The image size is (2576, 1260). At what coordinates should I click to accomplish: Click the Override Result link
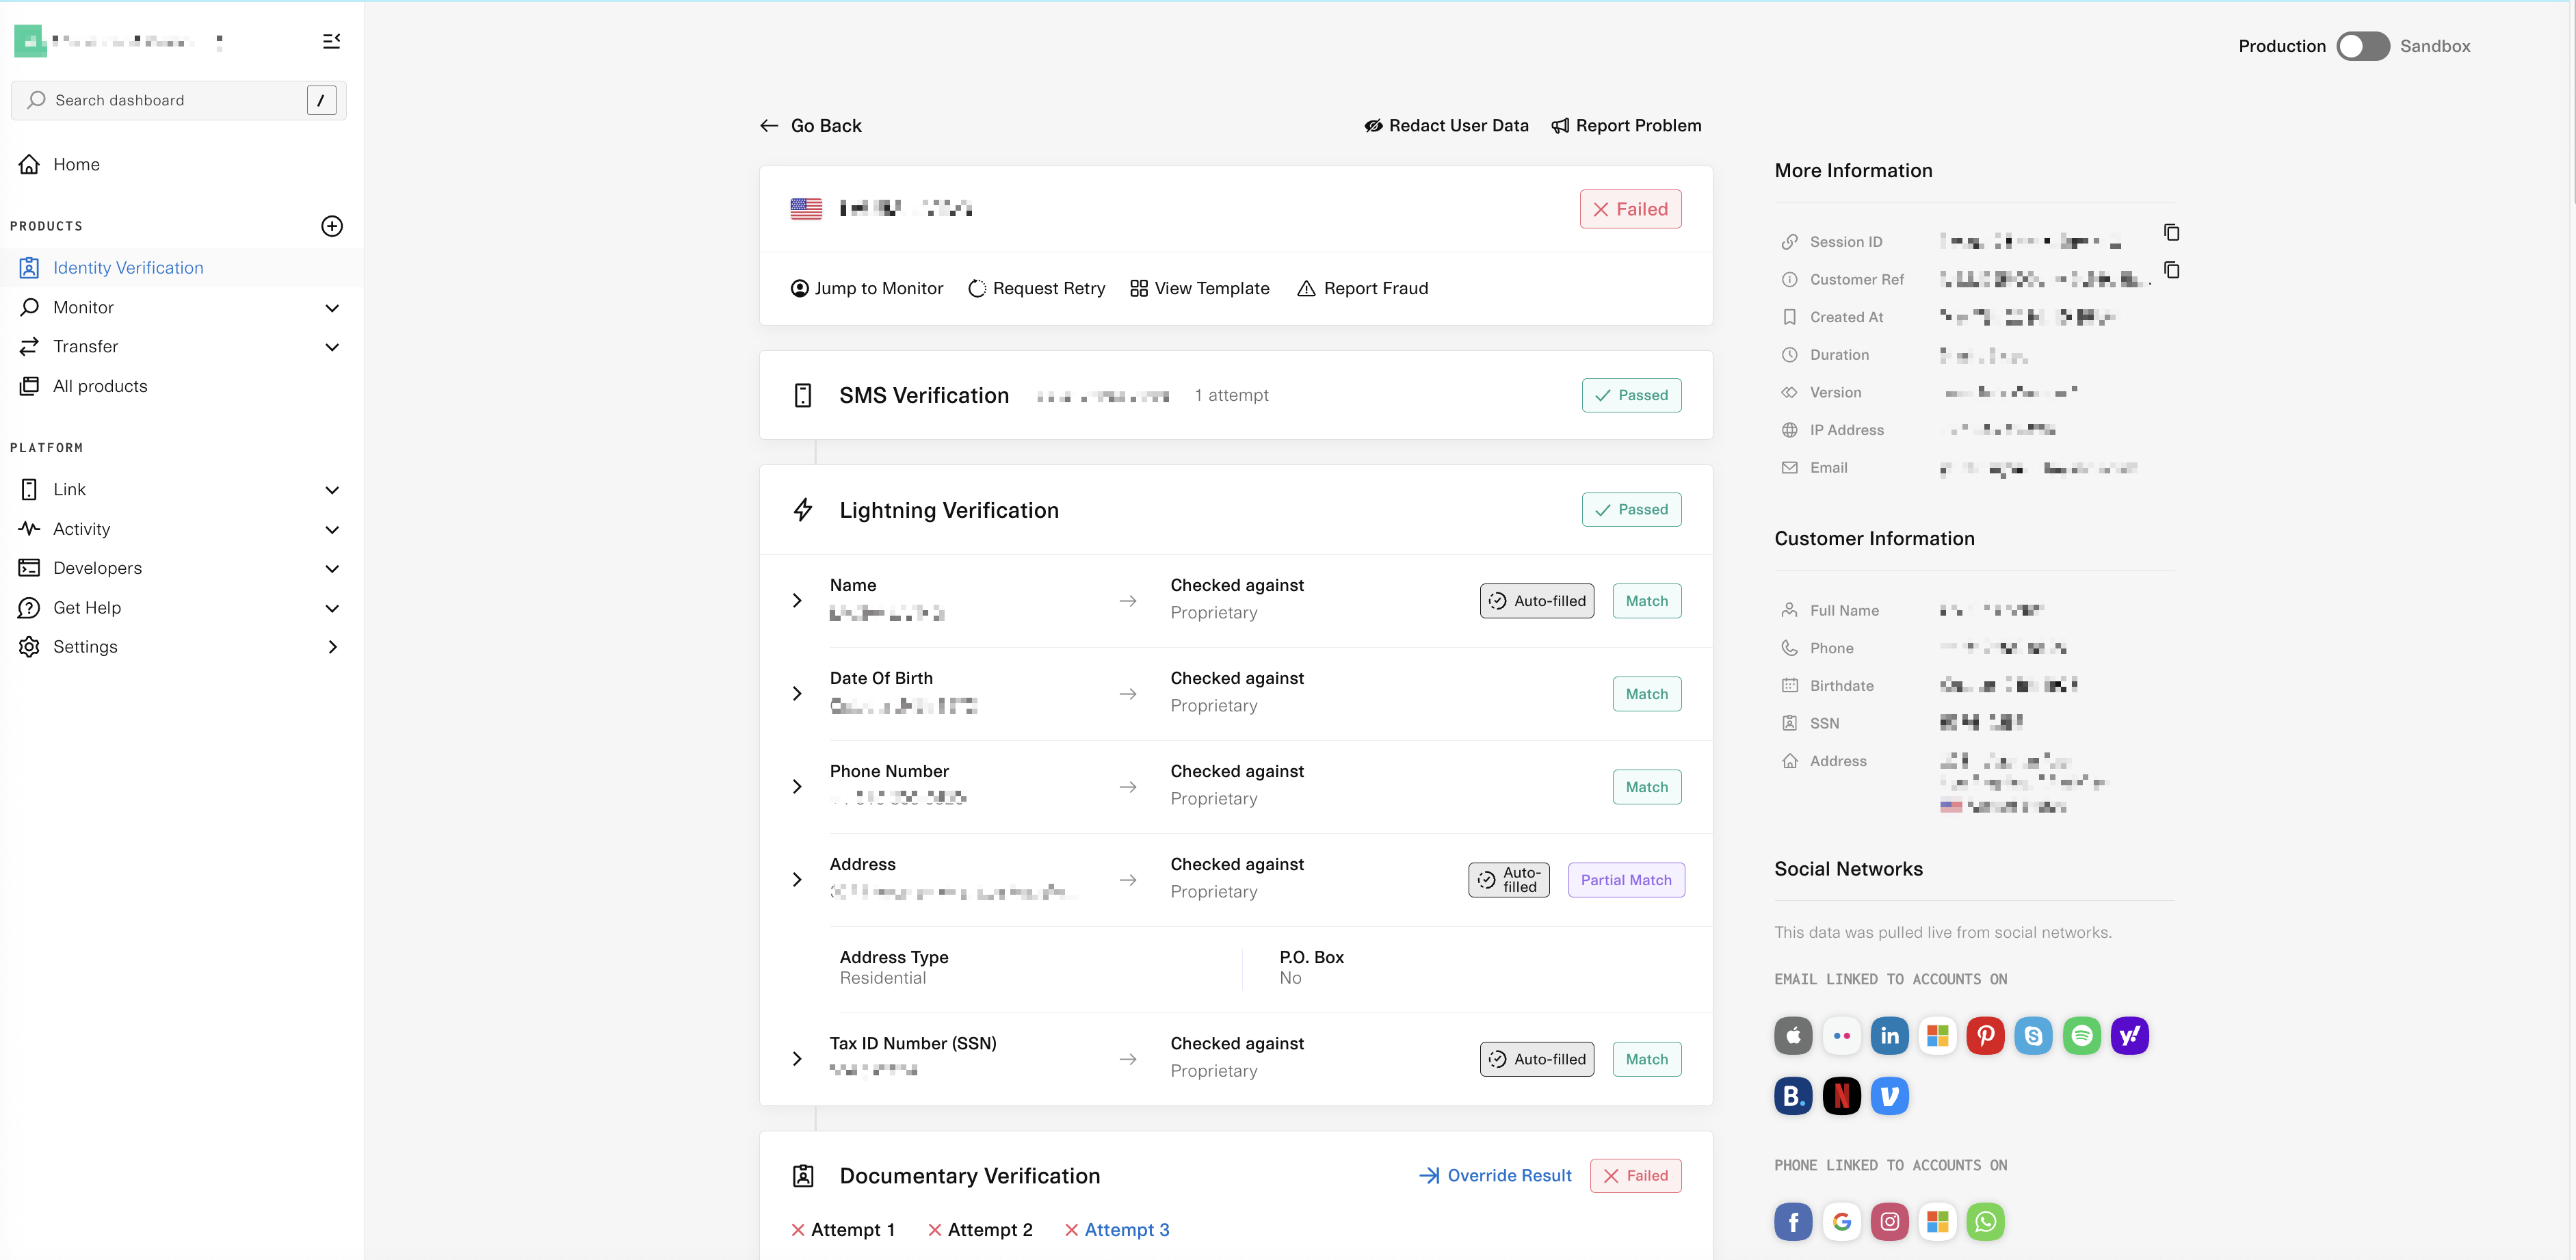(x=1495, y=1176)
